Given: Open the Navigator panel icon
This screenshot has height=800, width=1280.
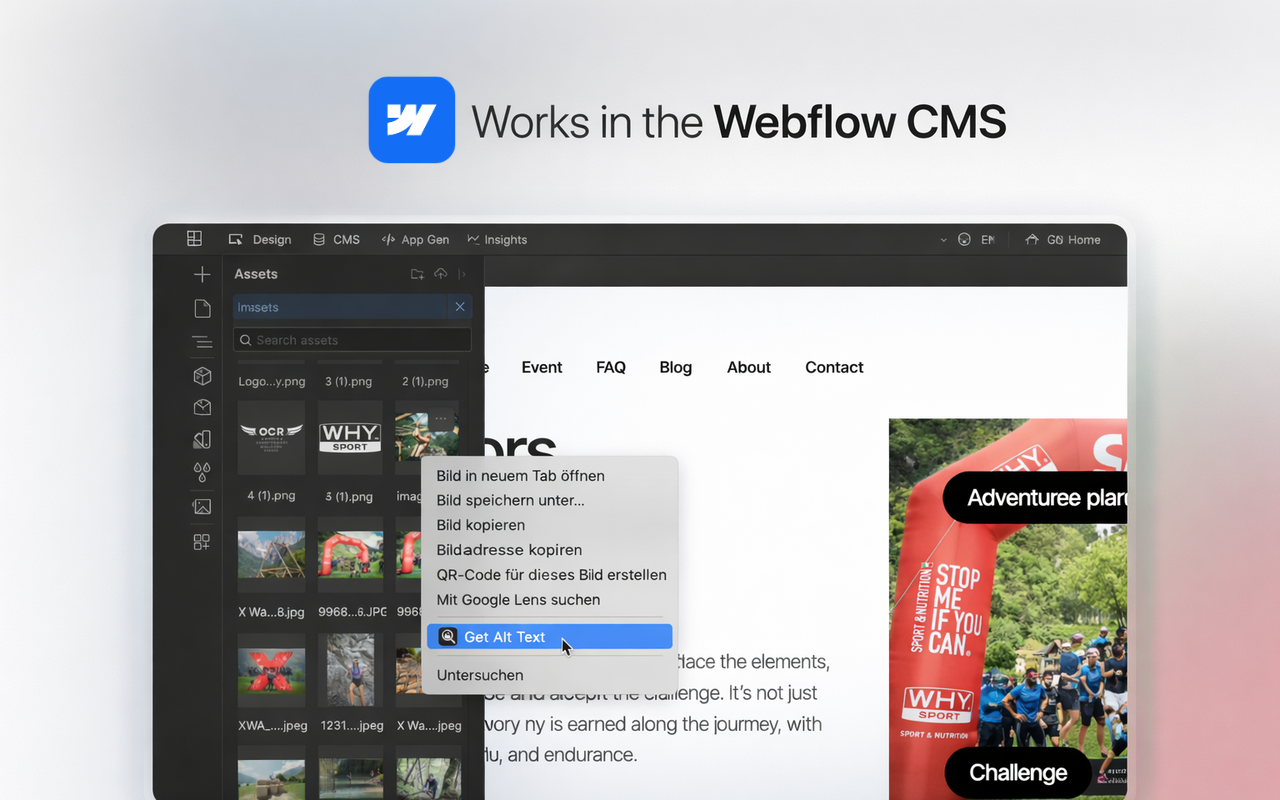Looking at the screenshot, I should click(x=202, y=342).
